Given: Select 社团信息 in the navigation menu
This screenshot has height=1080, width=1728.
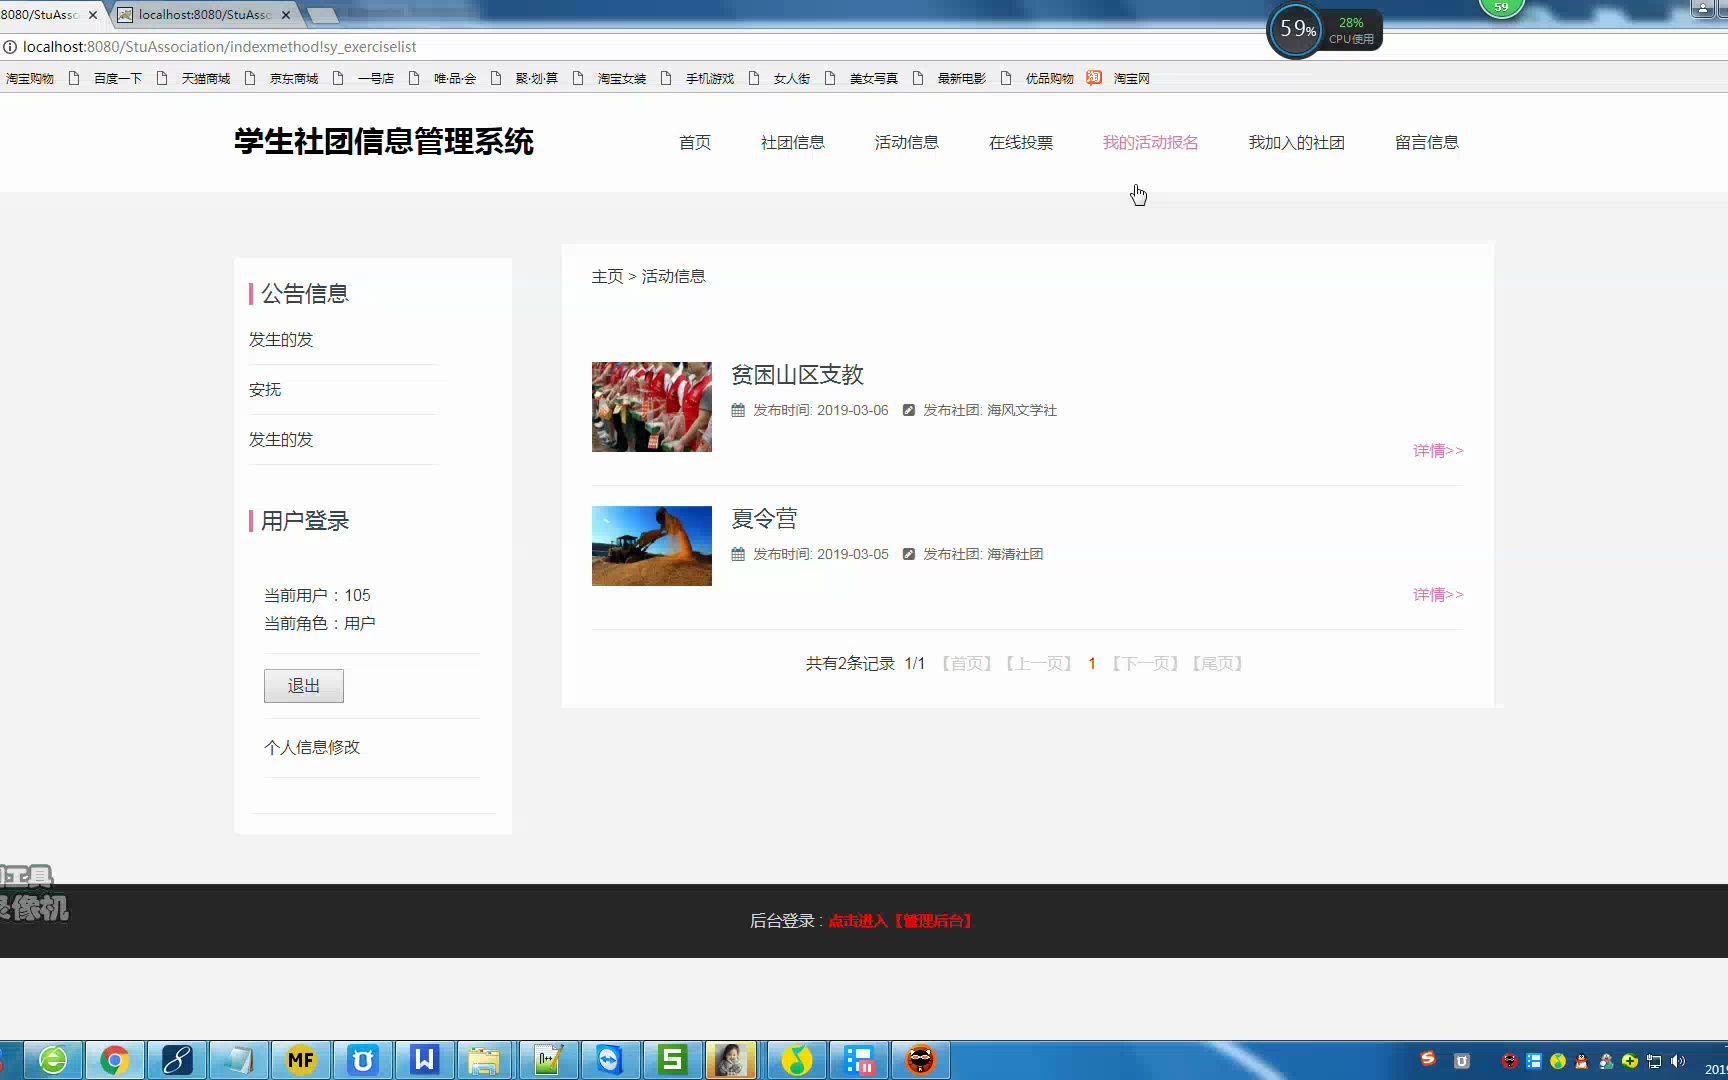Looking at the screenshot, I should [x=792, y=142].
